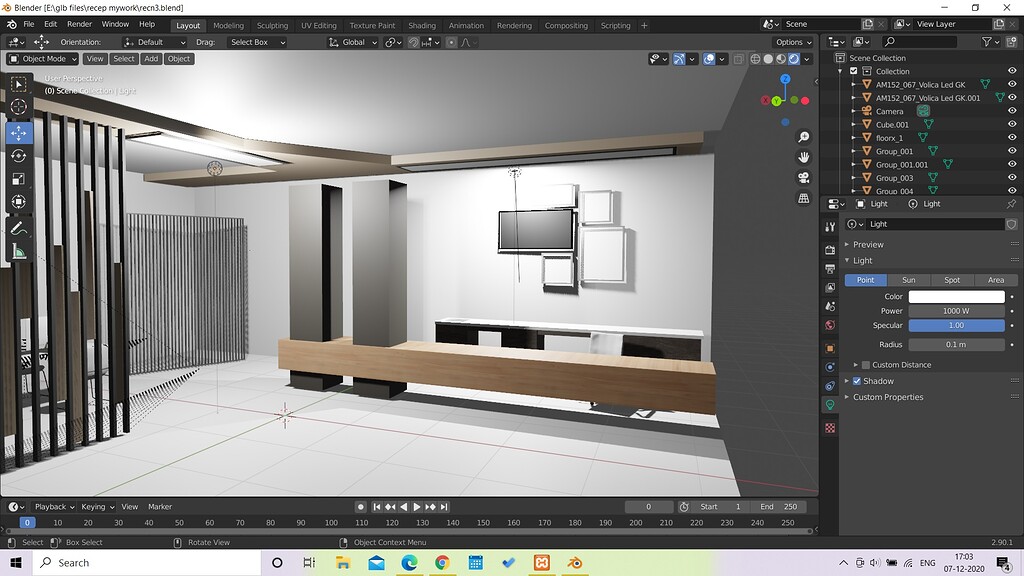Click the Blender logo in menu bar
Image resolution: width=1024 pixels, height=576 pixels.
coord(12,24)
